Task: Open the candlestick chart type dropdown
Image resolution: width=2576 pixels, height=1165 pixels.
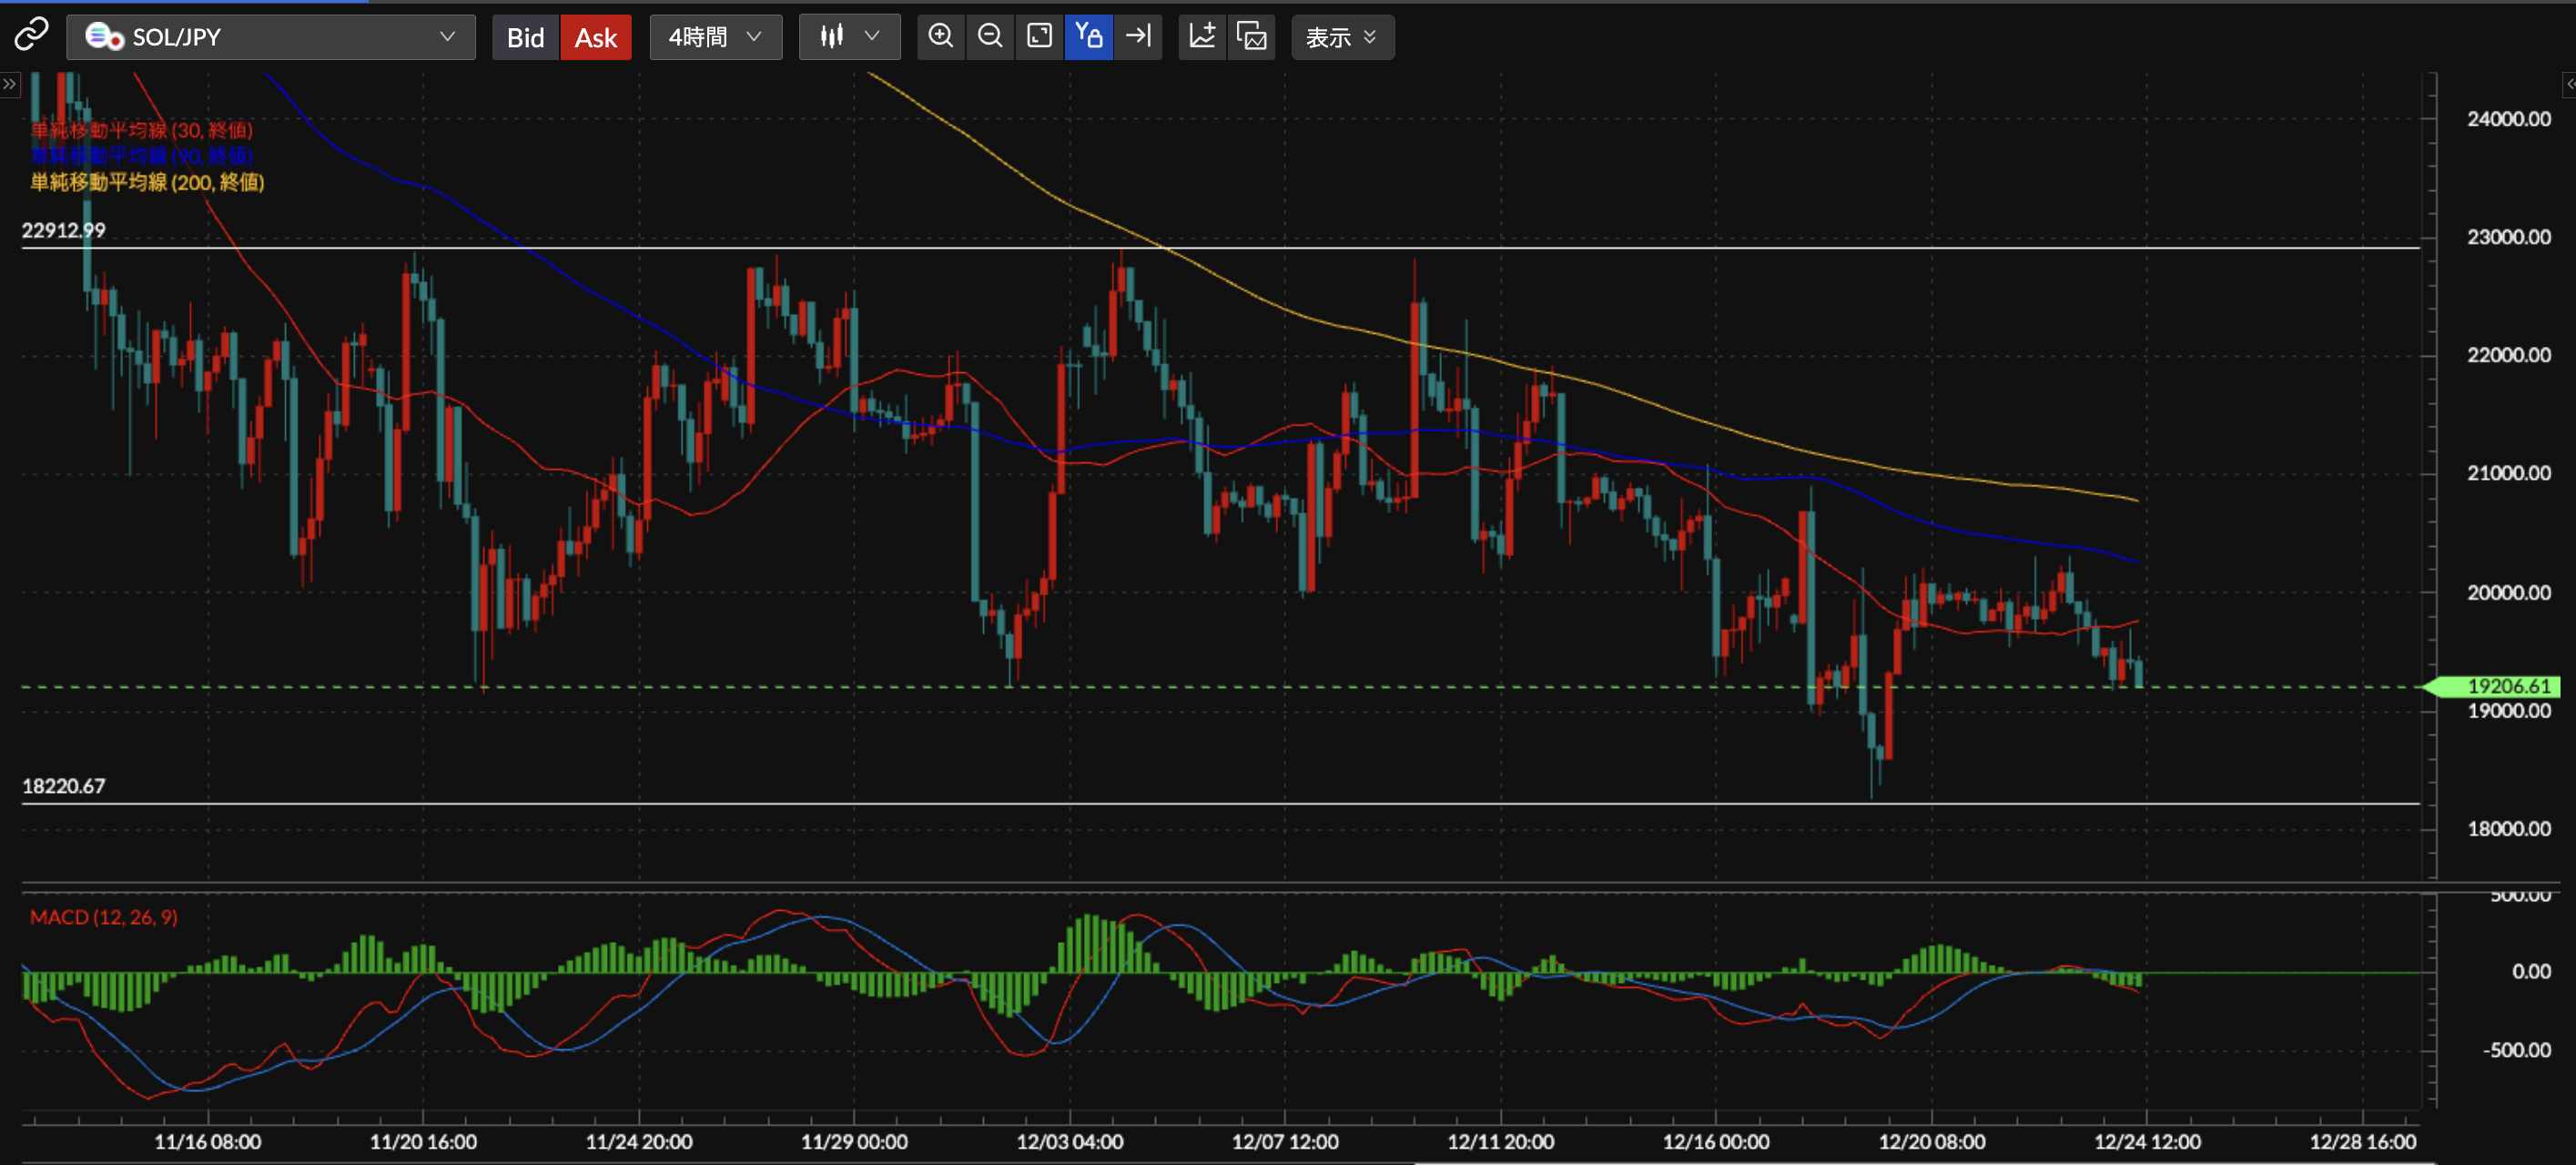Action: pos(849,37)
